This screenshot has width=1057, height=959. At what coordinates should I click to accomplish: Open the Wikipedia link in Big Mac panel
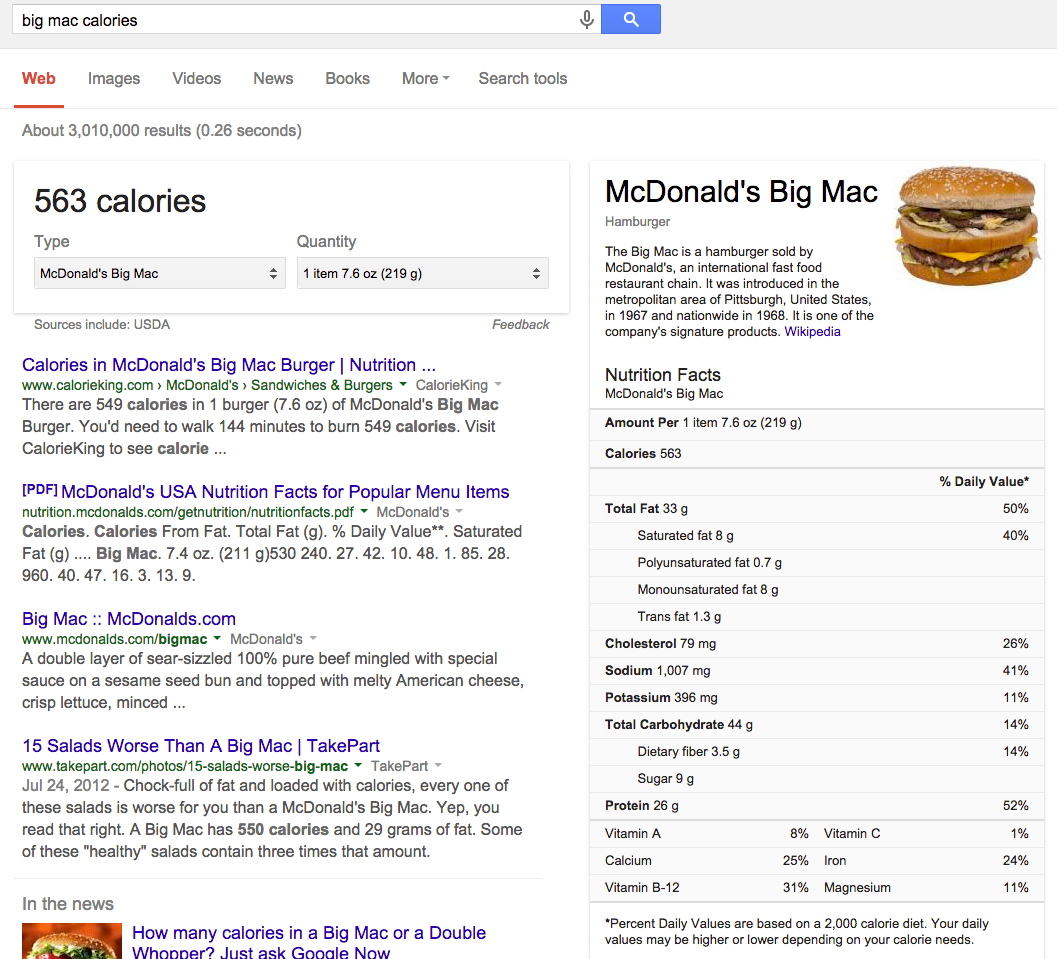pyautogui.click(x=812, y=332)
